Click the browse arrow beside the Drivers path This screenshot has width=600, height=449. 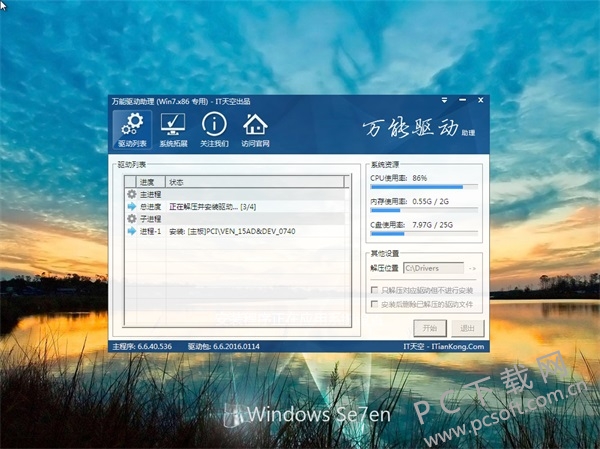pyautogui.click(x=473, y=268)
